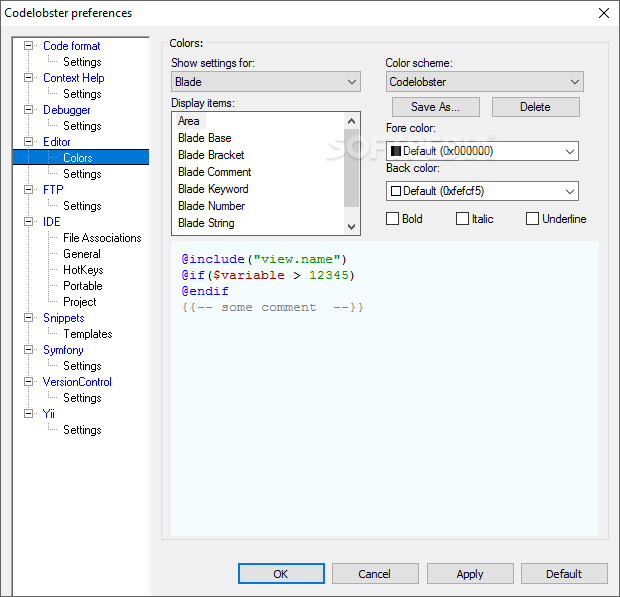620x597 pixels.
Task: Open the Fore color dropdown
Action: [482, 151]
